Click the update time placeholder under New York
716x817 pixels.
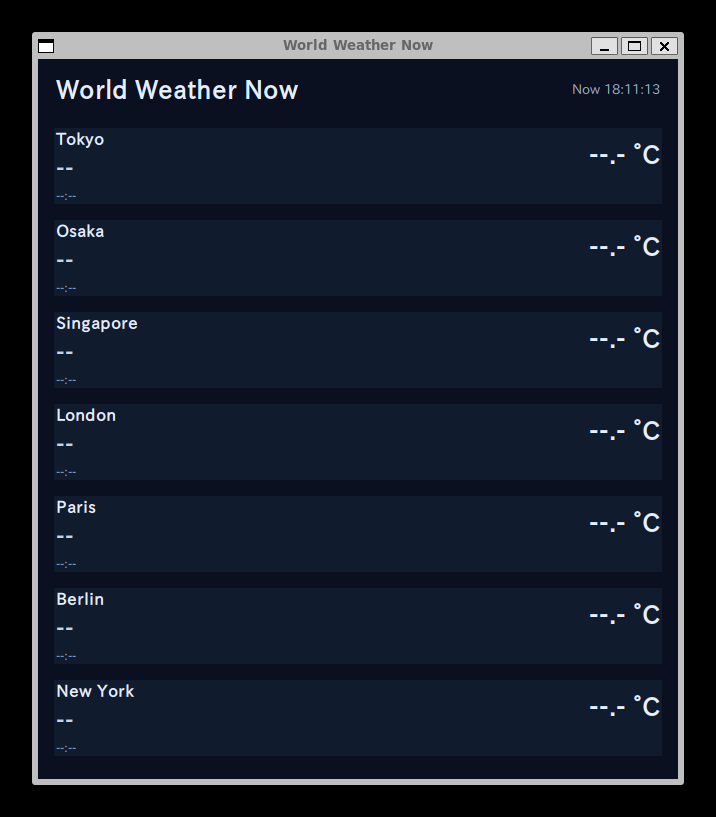pyautogui.click(x=66, y=748)
